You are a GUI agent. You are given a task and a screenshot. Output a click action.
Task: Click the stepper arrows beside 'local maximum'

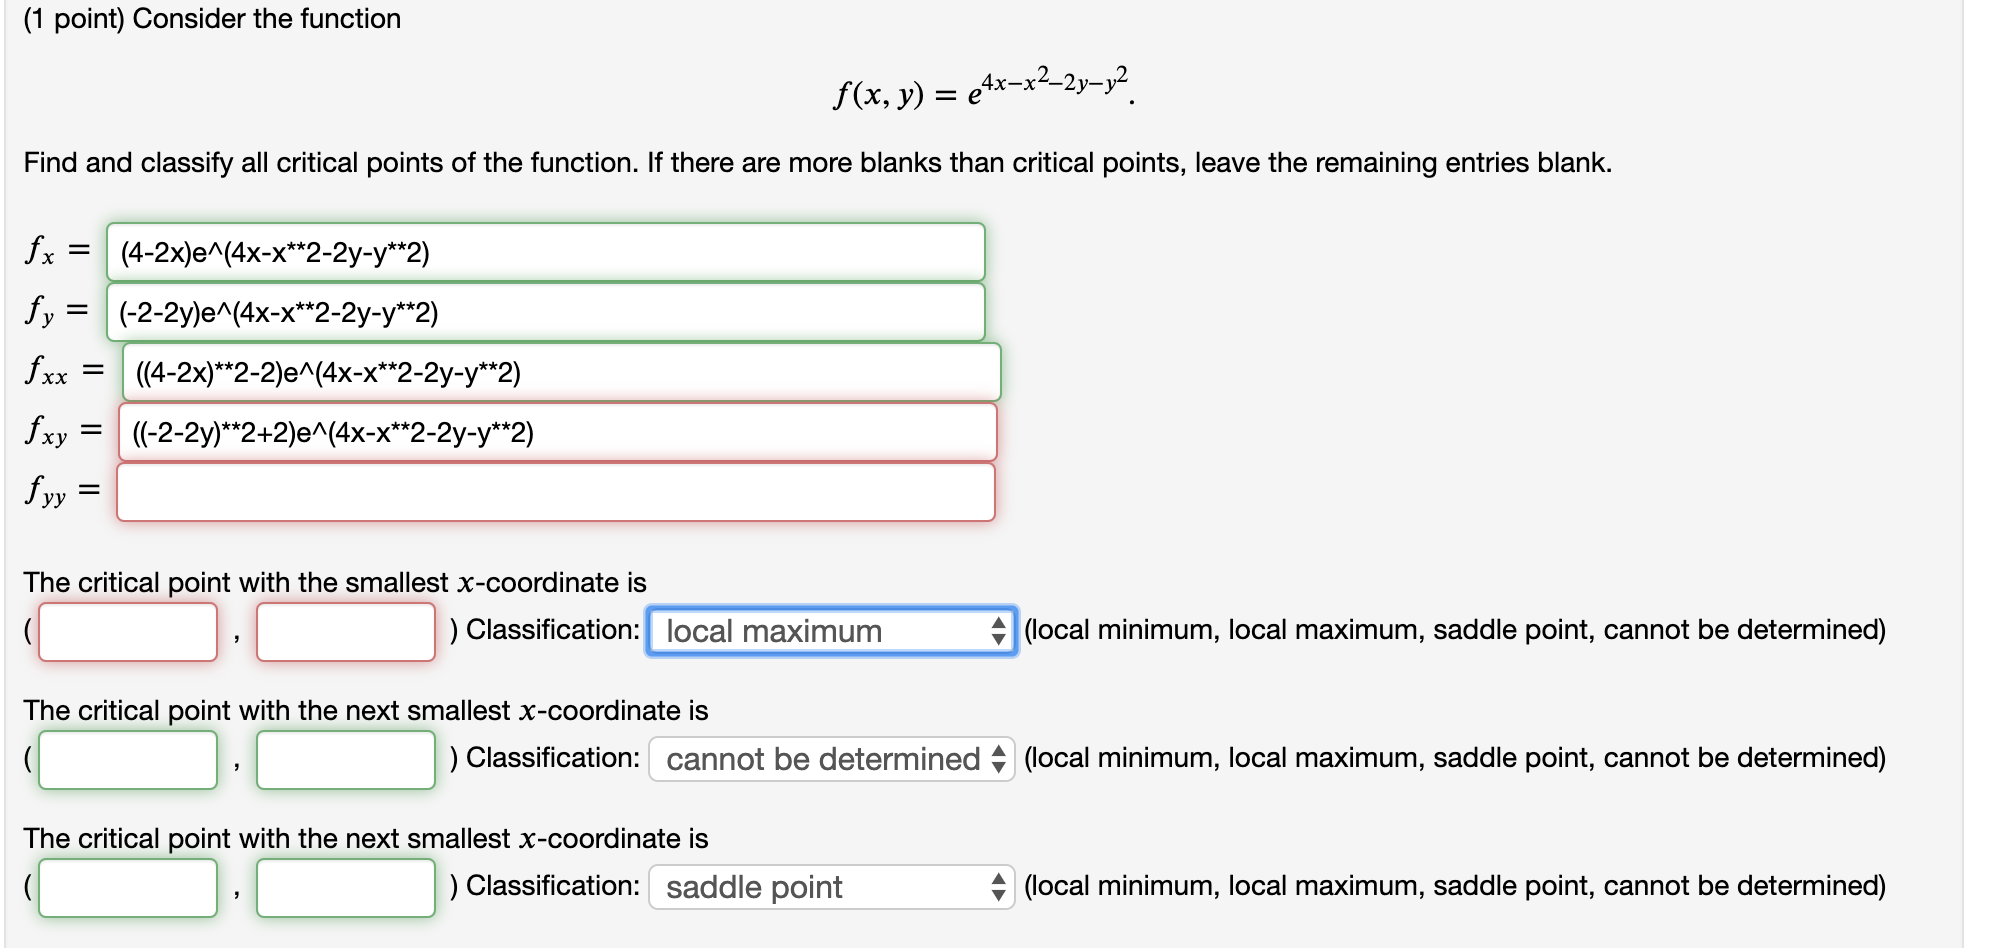pos(999,631)
